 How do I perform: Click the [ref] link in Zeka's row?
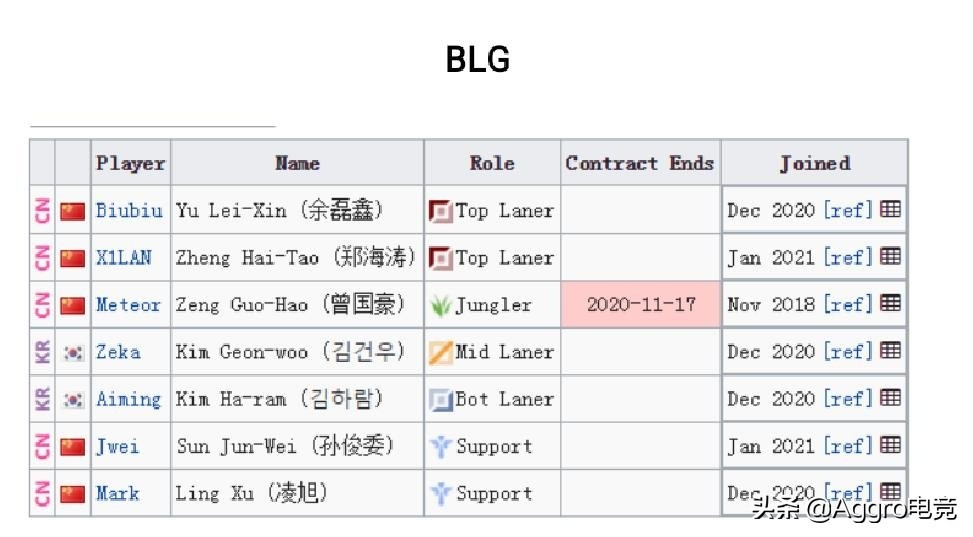(848, 351)
